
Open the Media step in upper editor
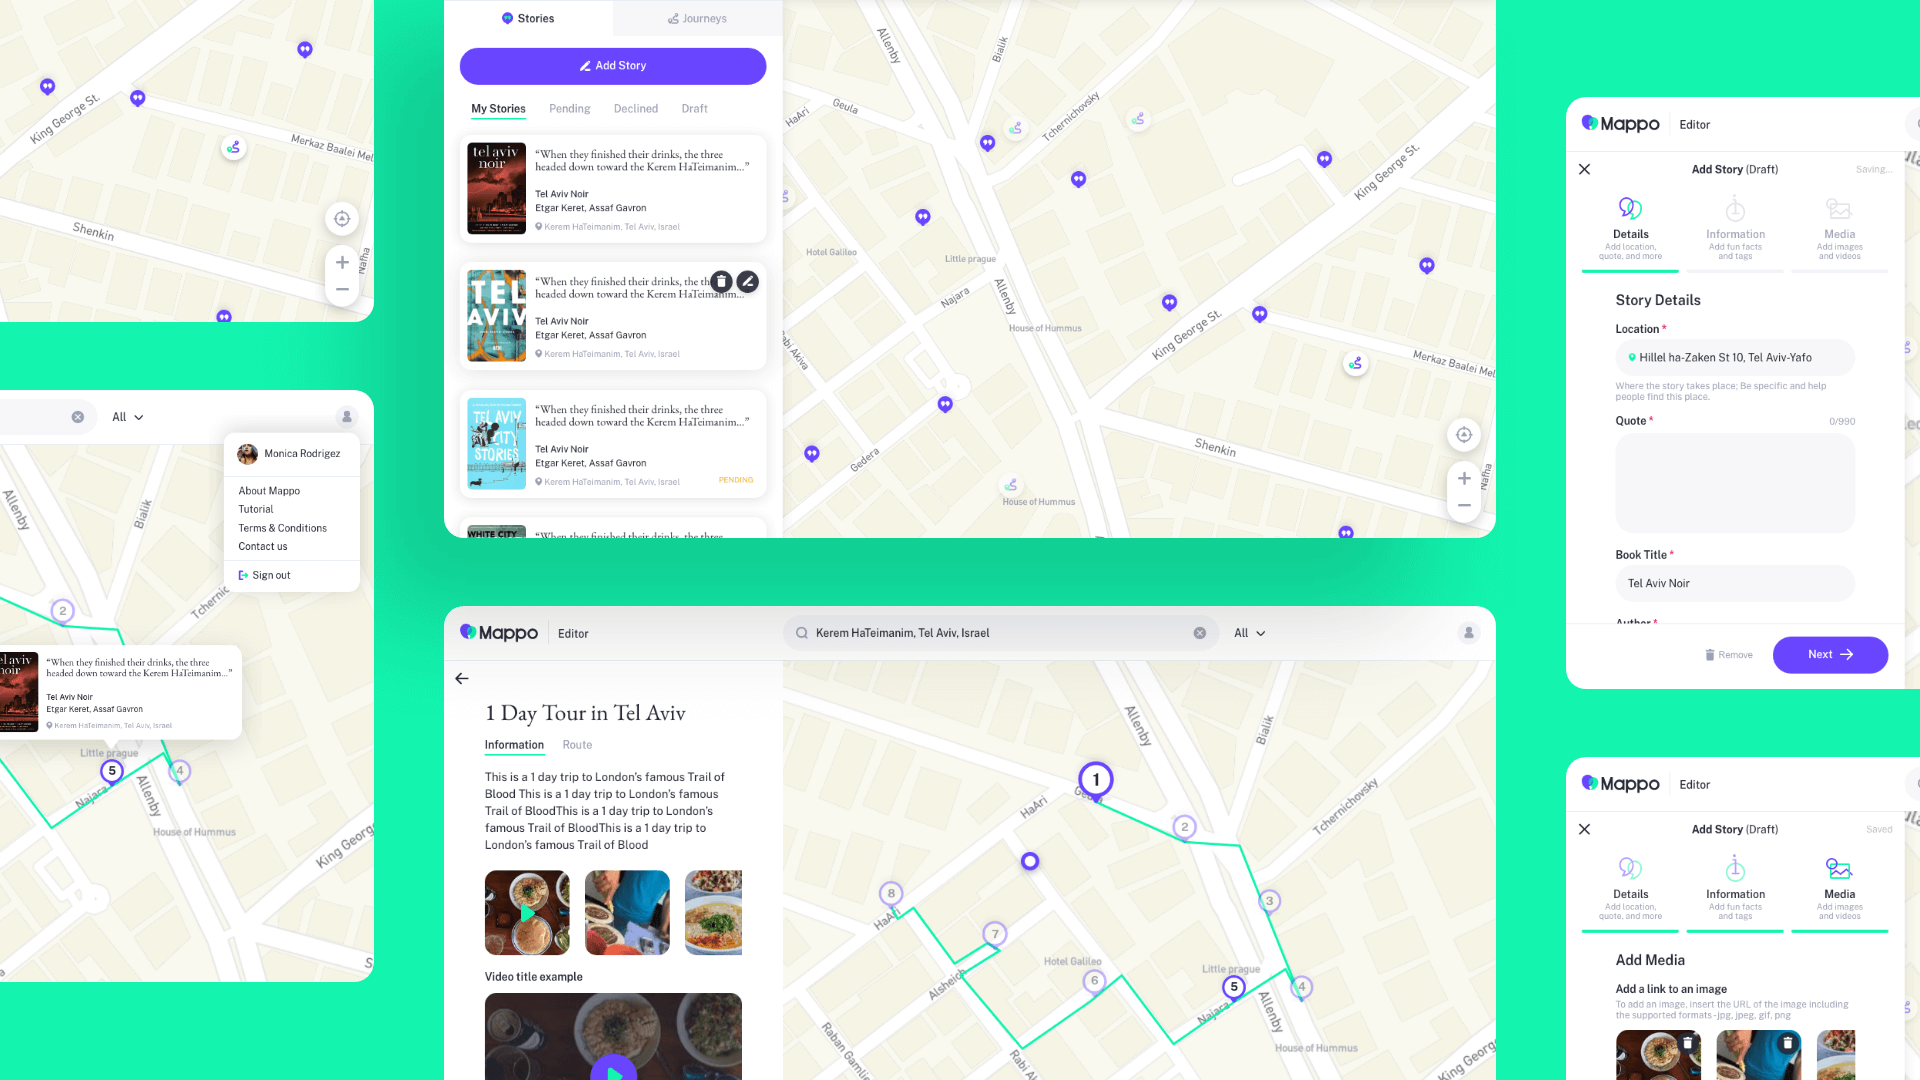click(x=1839, y=232)
